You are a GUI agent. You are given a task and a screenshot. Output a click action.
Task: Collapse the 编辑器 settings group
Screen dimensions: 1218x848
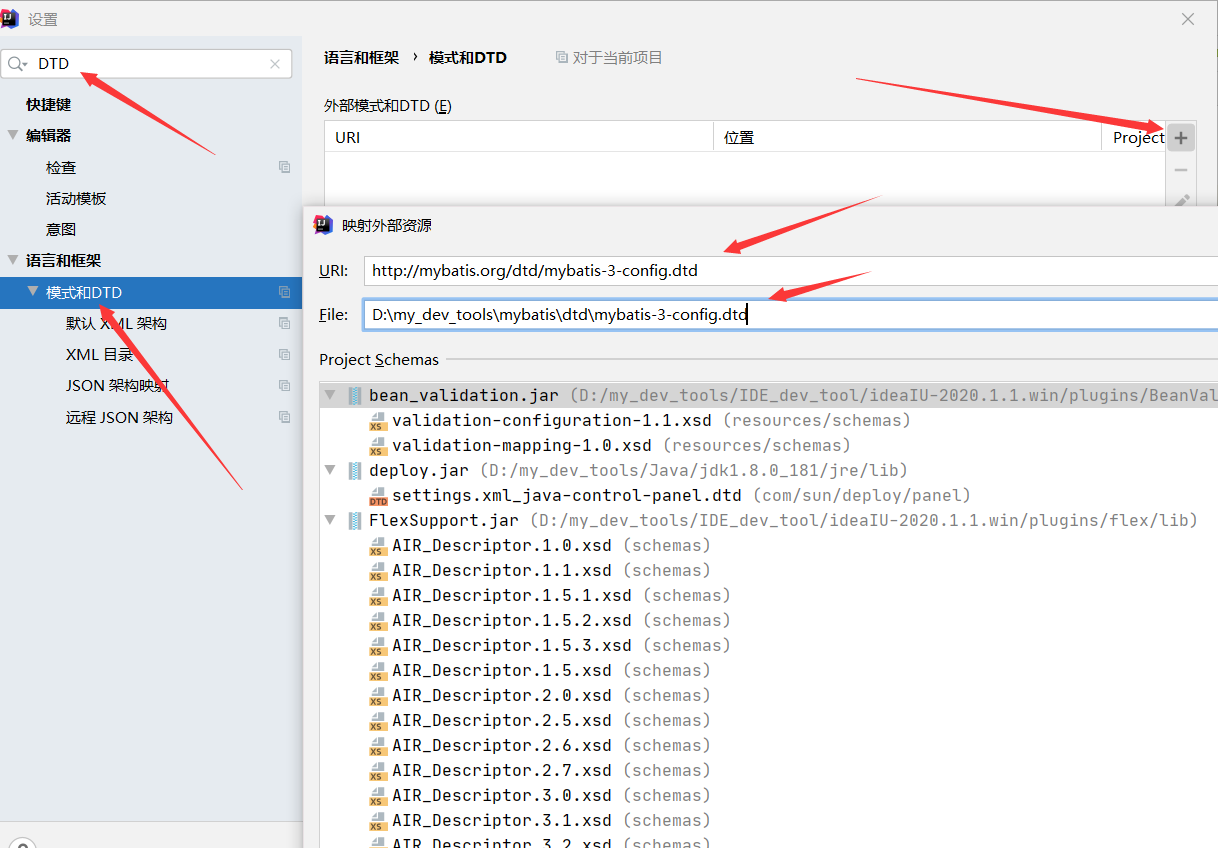click(13, 135)
